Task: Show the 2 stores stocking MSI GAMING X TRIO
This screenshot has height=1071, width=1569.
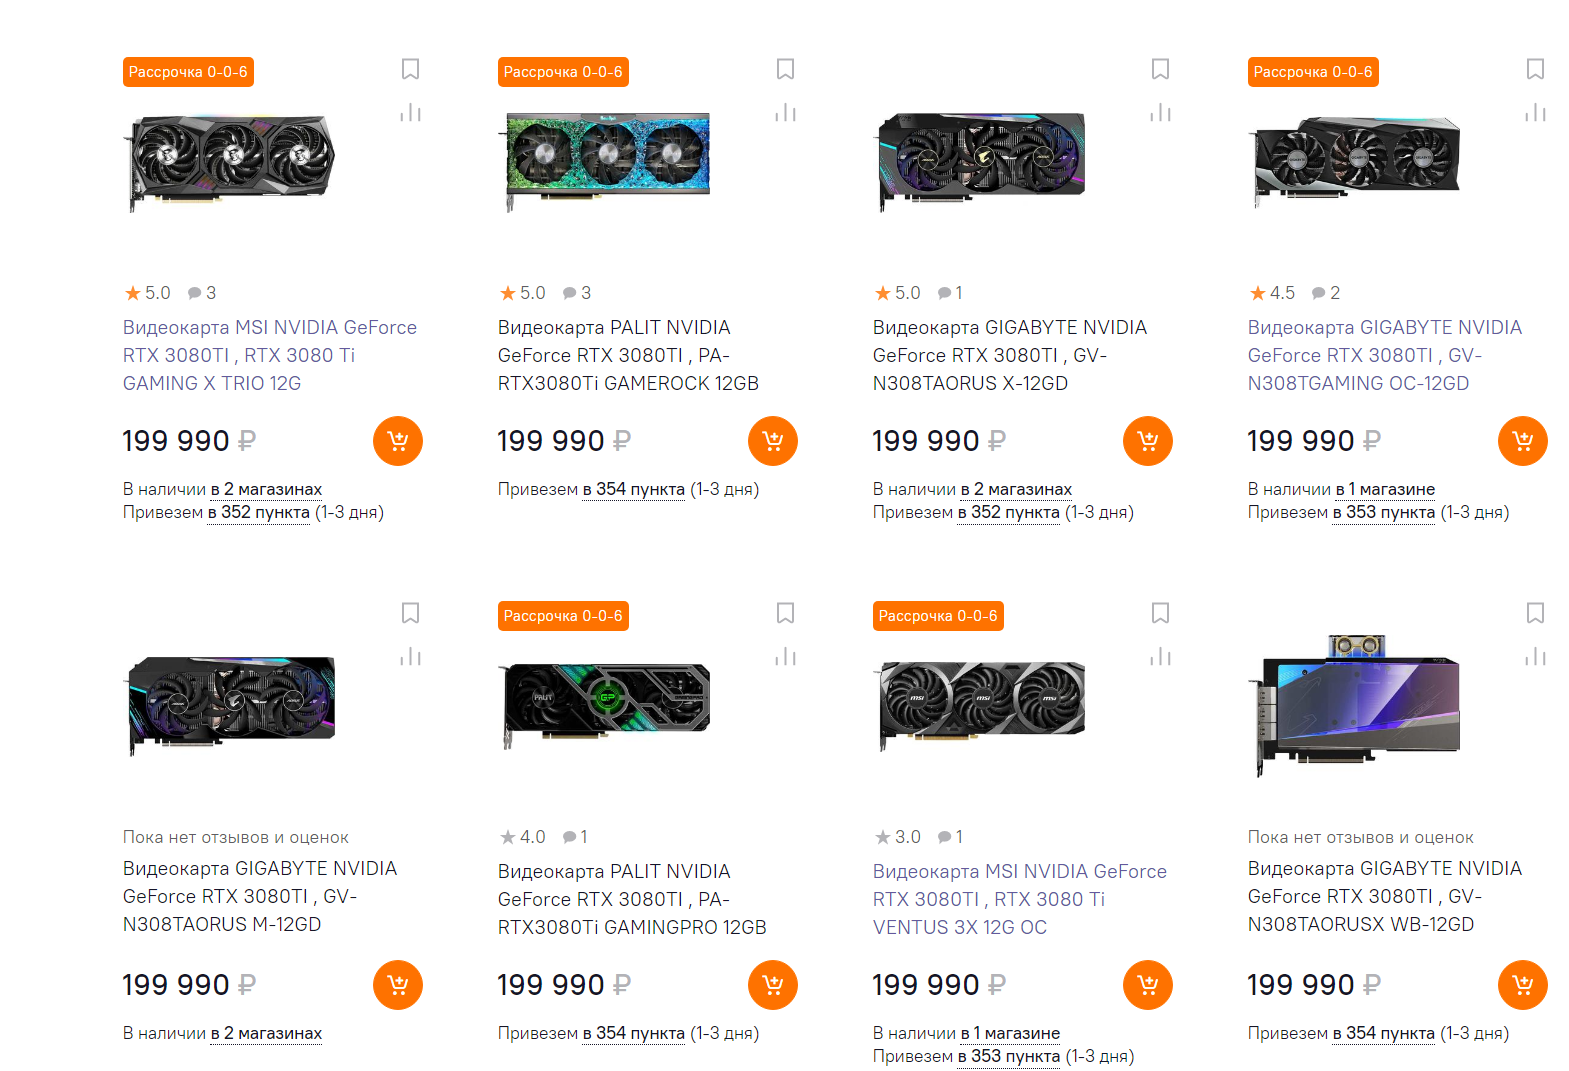Action: tap(266, 489)
